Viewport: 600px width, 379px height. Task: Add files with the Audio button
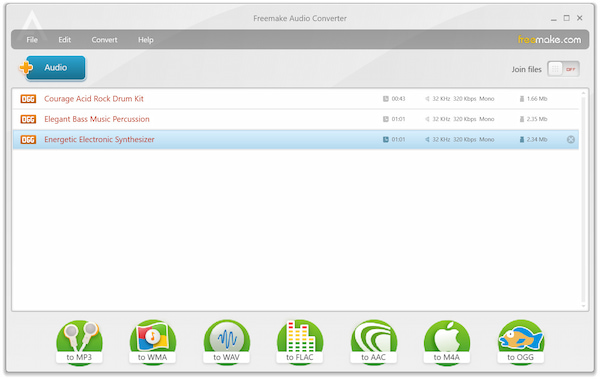(x=54, y=68)
